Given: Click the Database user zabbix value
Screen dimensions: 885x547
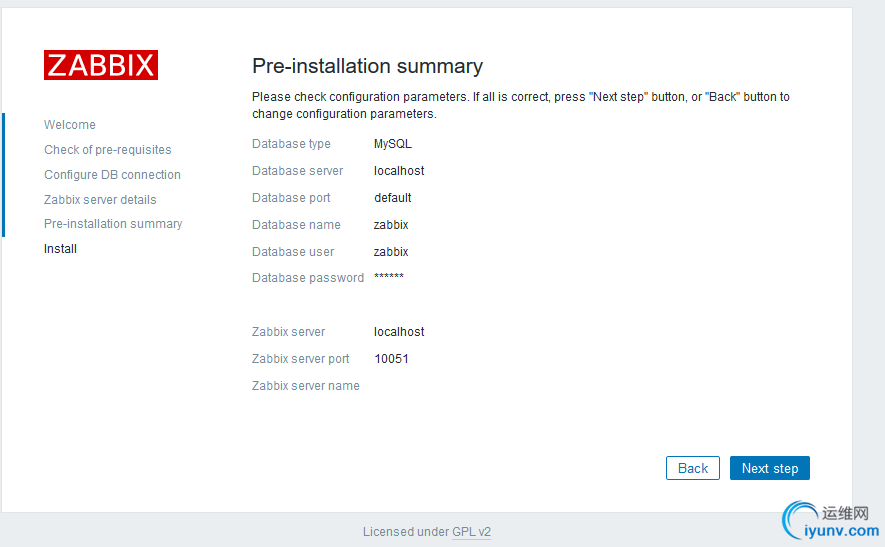Looking at the screenshot, I should 391,252.
